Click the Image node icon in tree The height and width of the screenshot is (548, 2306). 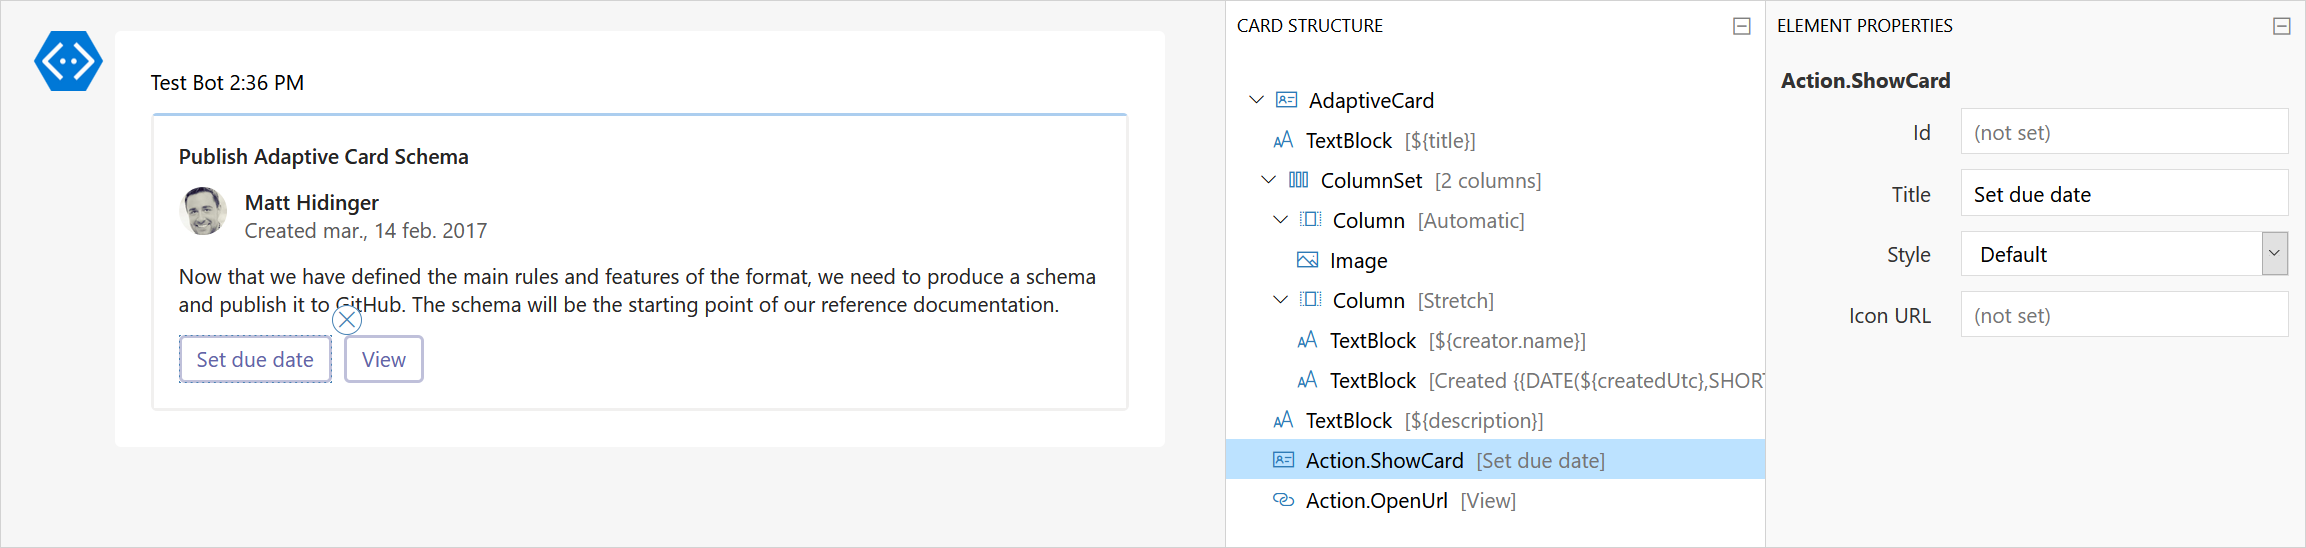click(x=1307, y=260)
